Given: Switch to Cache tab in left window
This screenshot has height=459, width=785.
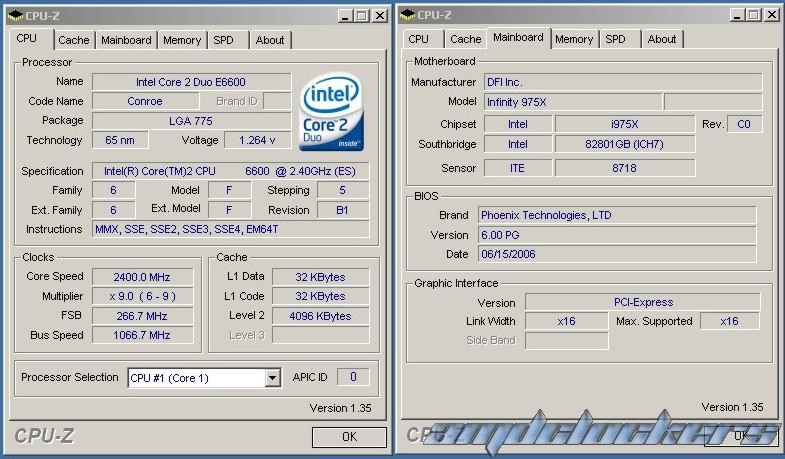Looking at the screenshot, I should [x=73, y=40].
